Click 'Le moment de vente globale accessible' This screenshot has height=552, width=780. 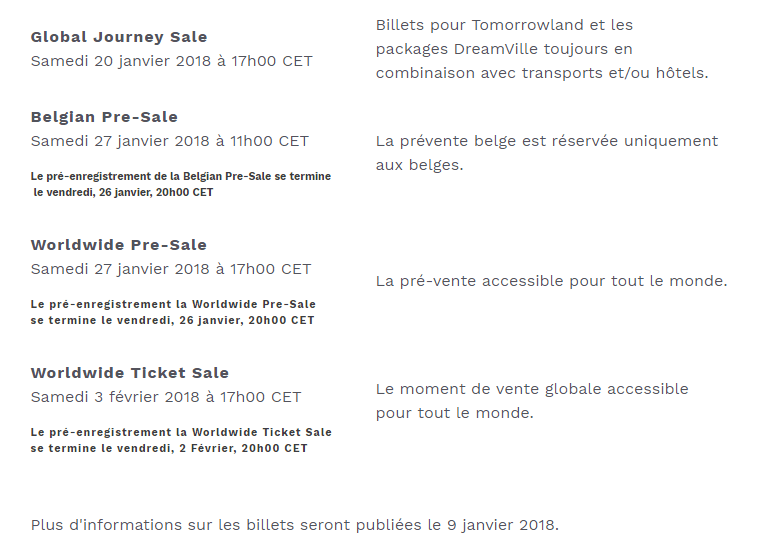(x=532, y=389)
